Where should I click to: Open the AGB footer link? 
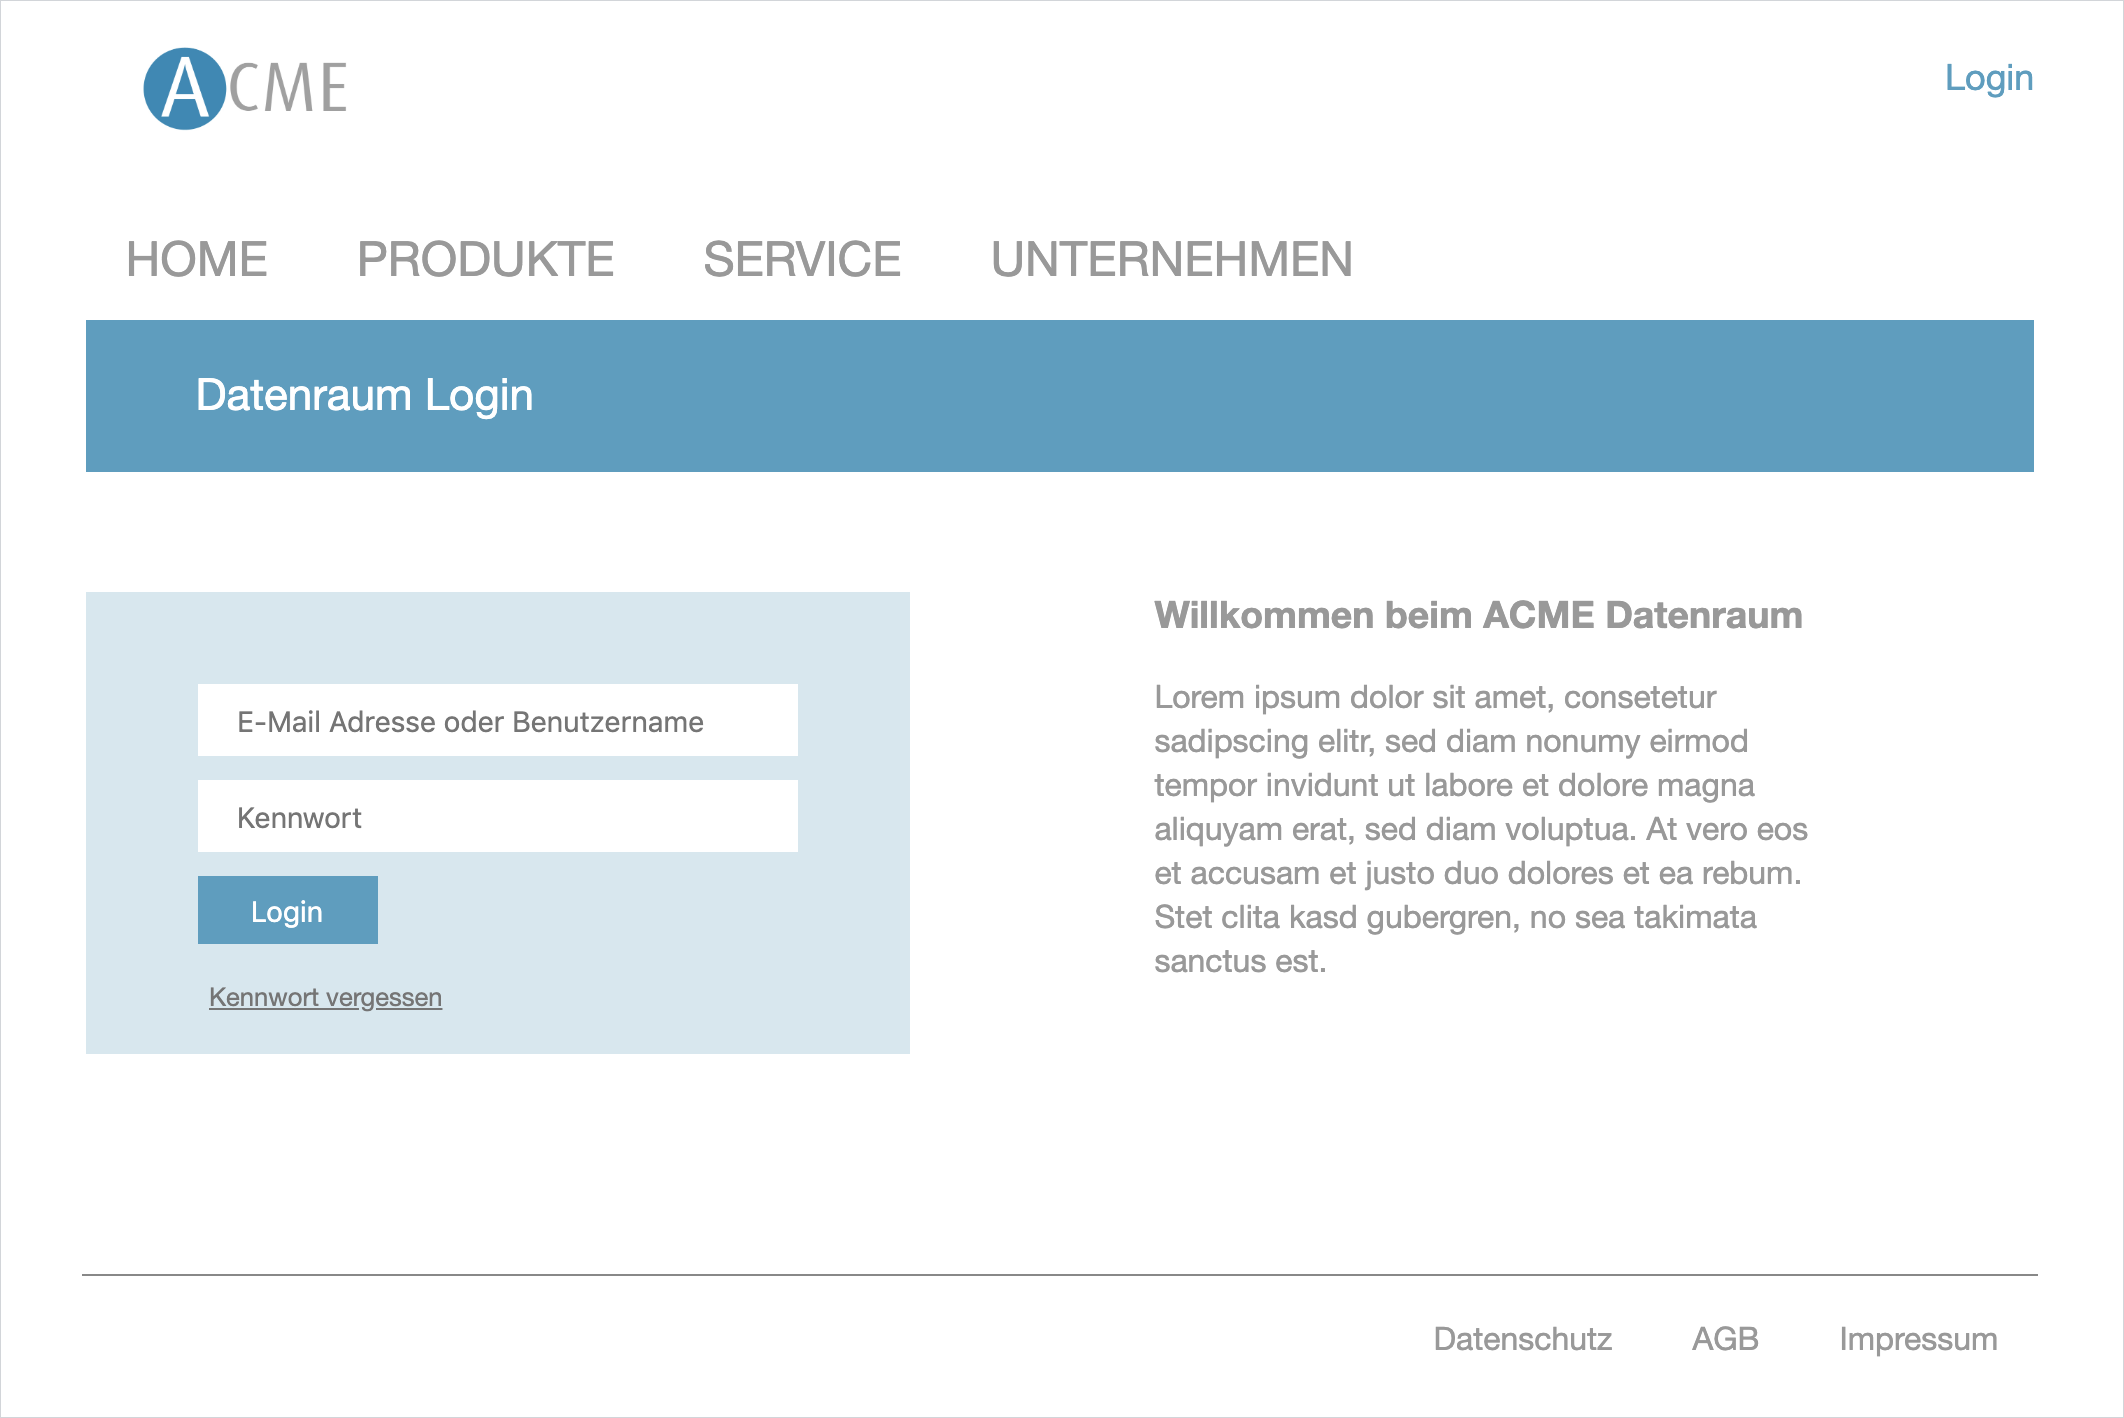(x=1725, y=1339)
